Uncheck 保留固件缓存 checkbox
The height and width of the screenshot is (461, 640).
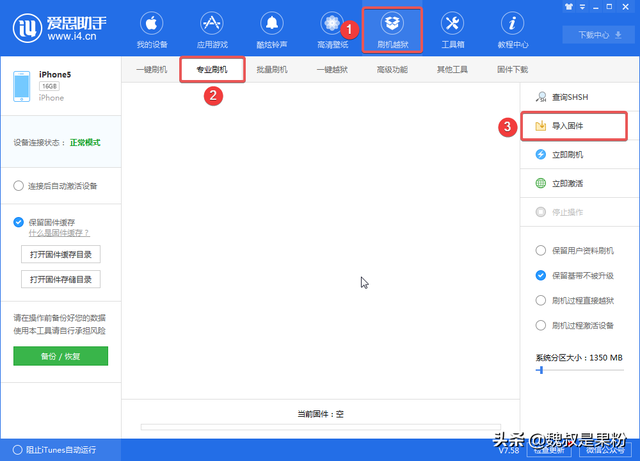click(18, 222)
